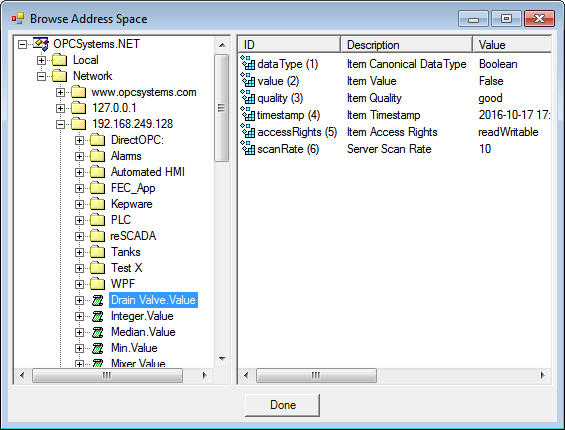Select the reSCADA tree item

click(x=133, y=236)
